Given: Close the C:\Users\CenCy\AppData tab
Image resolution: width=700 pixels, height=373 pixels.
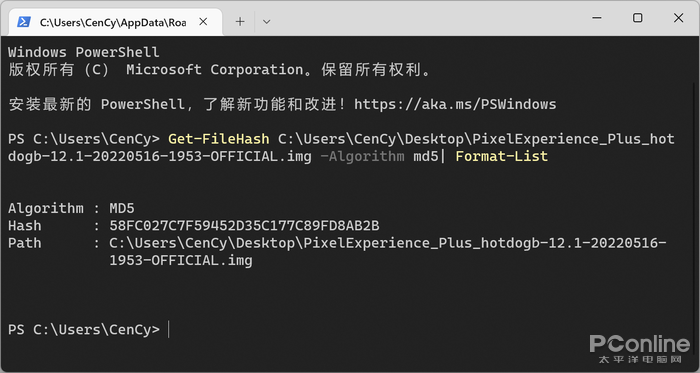Looking at the screenshot, I should coord(203,21).
